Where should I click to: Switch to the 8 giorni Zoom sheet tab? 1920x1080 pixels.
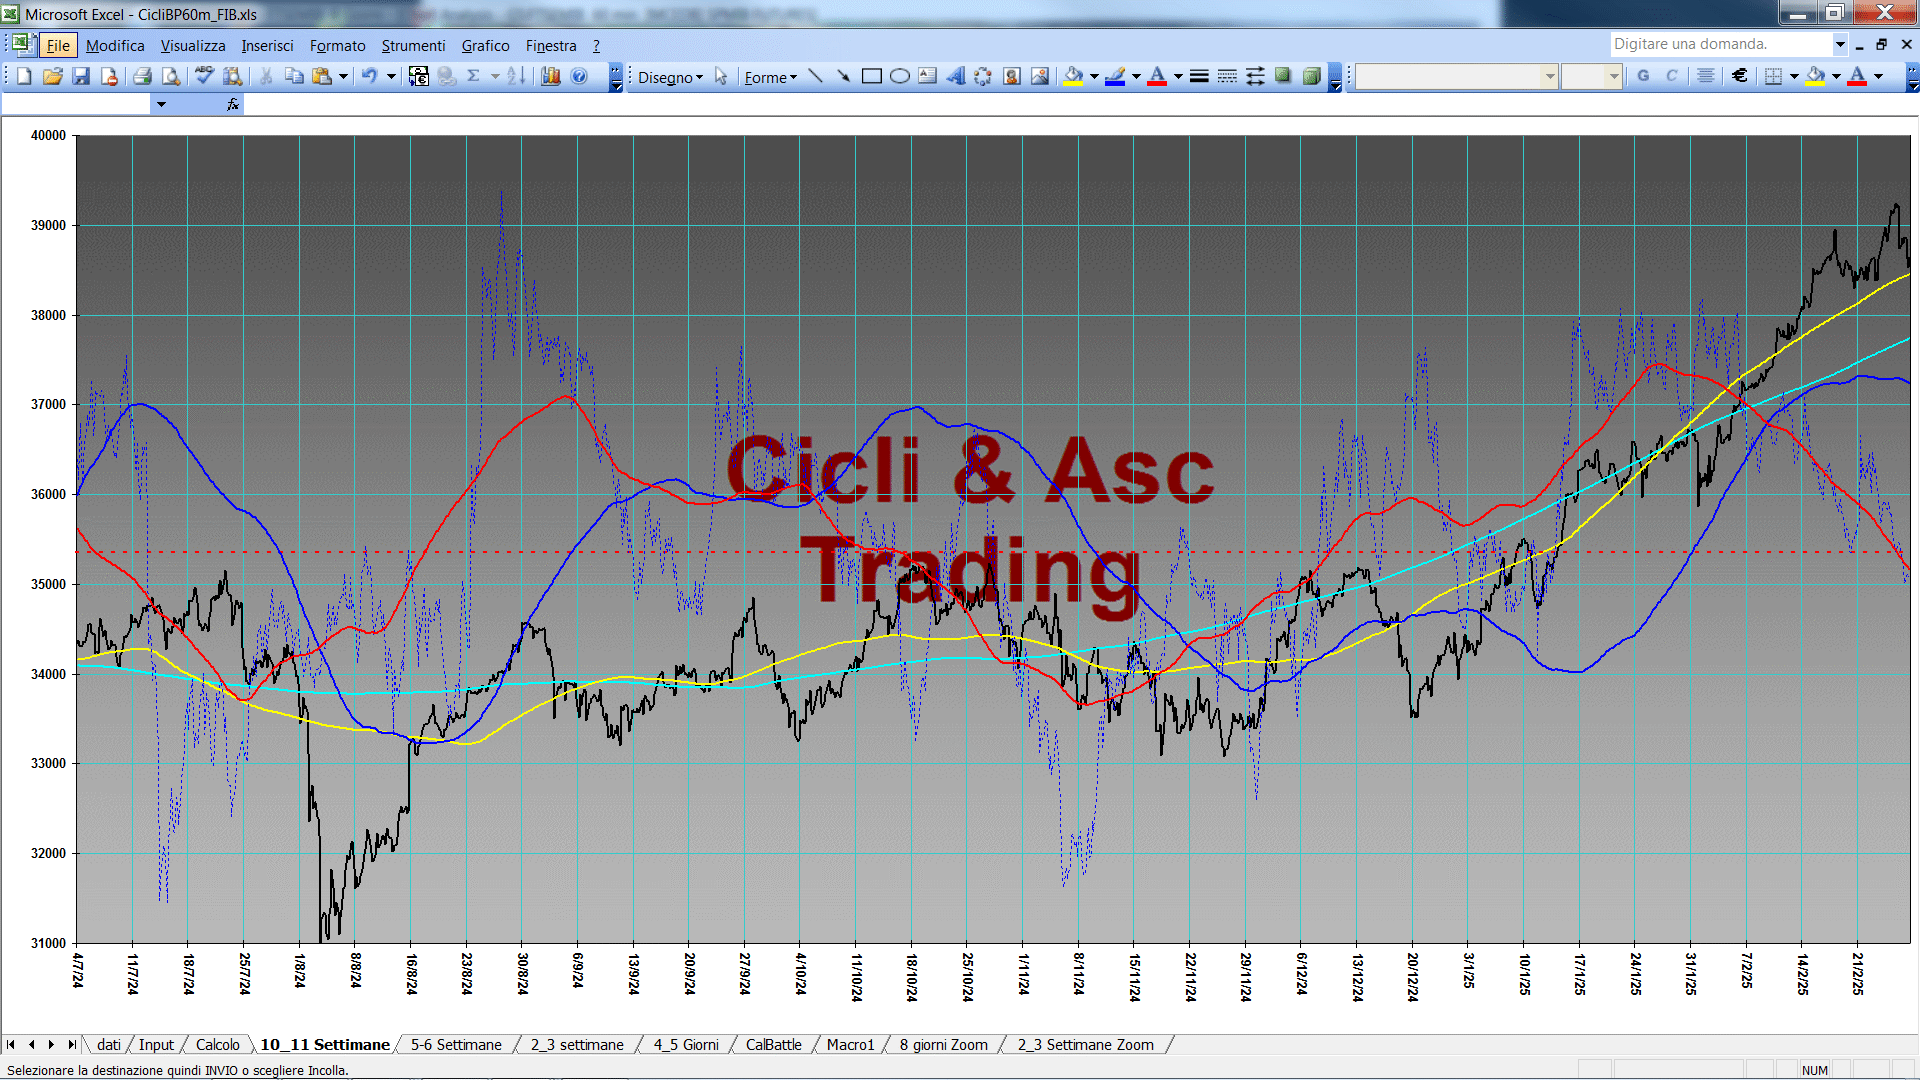(x=943, y=1044)
